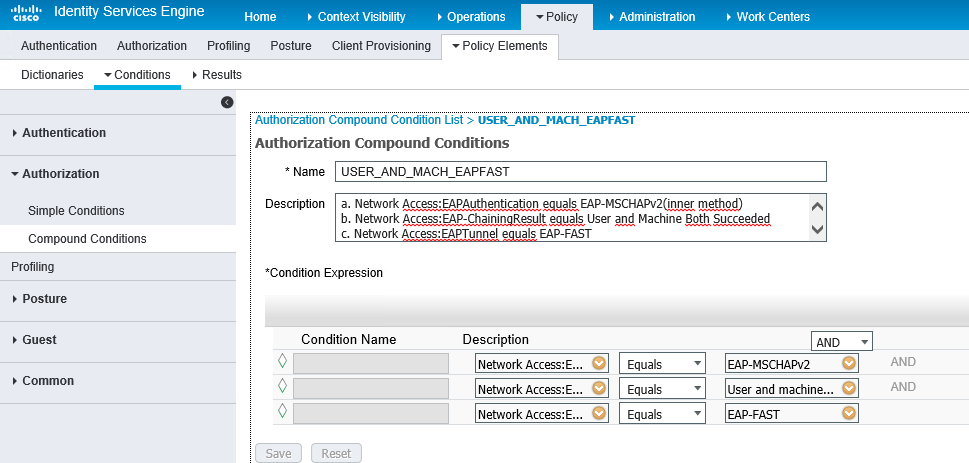Screen dimensions: 969x463
Task: Switch to the Authentication policy tab
Action: [59, 46]
